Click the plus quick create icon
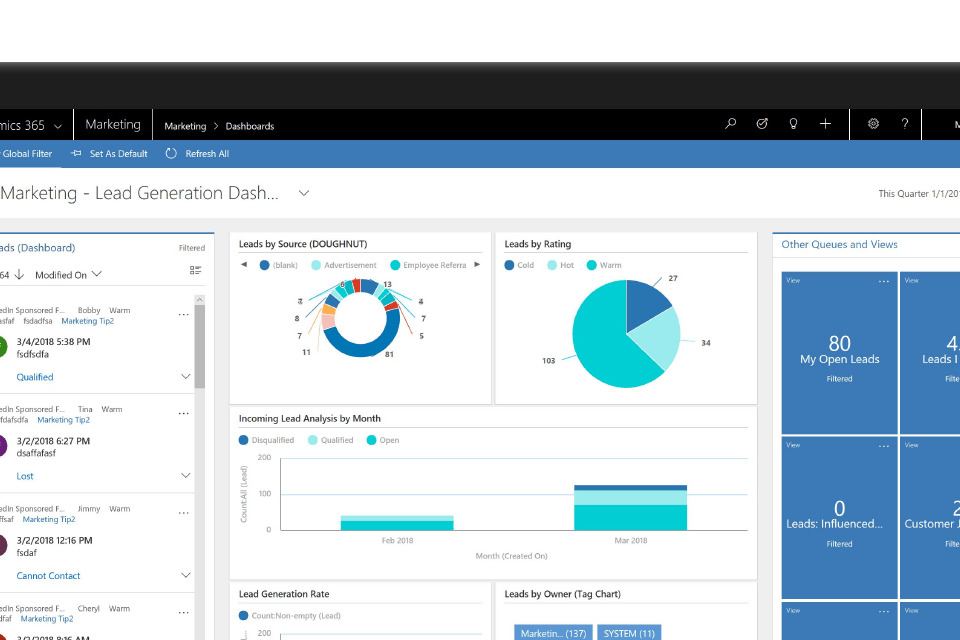This screenshot has height=640, width=960. pyautogui.click(x=825, y=124)
